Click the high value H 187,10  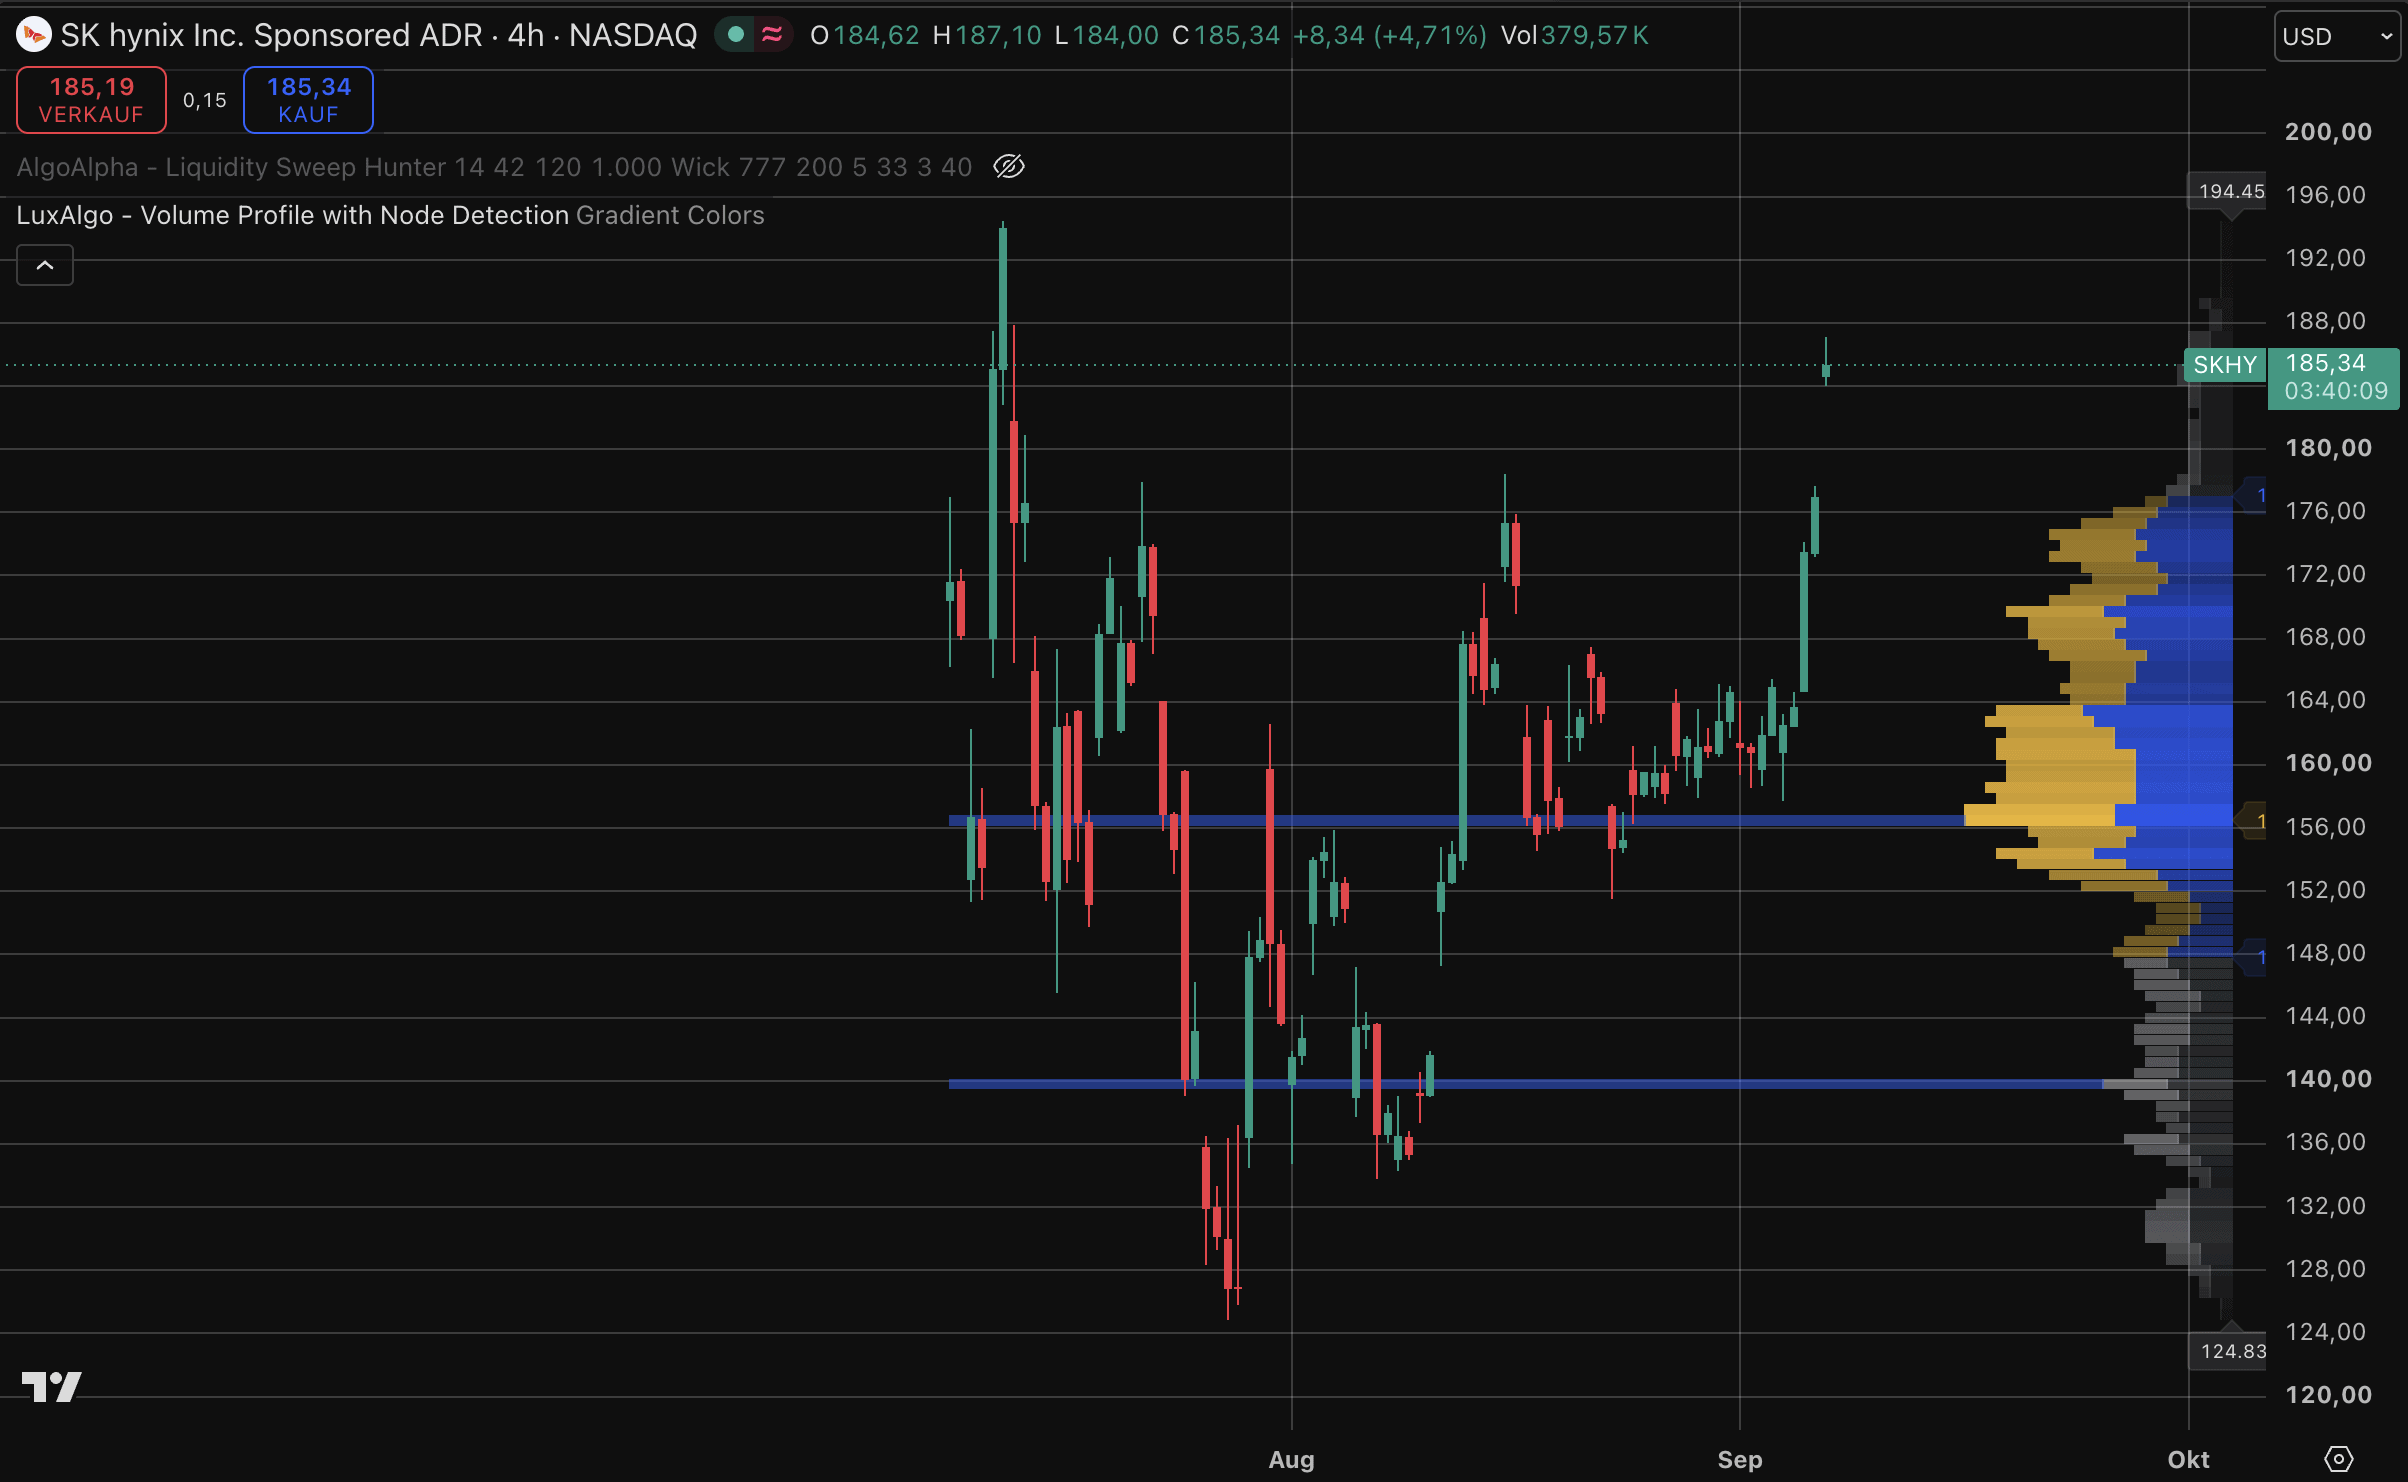point(987,36)
